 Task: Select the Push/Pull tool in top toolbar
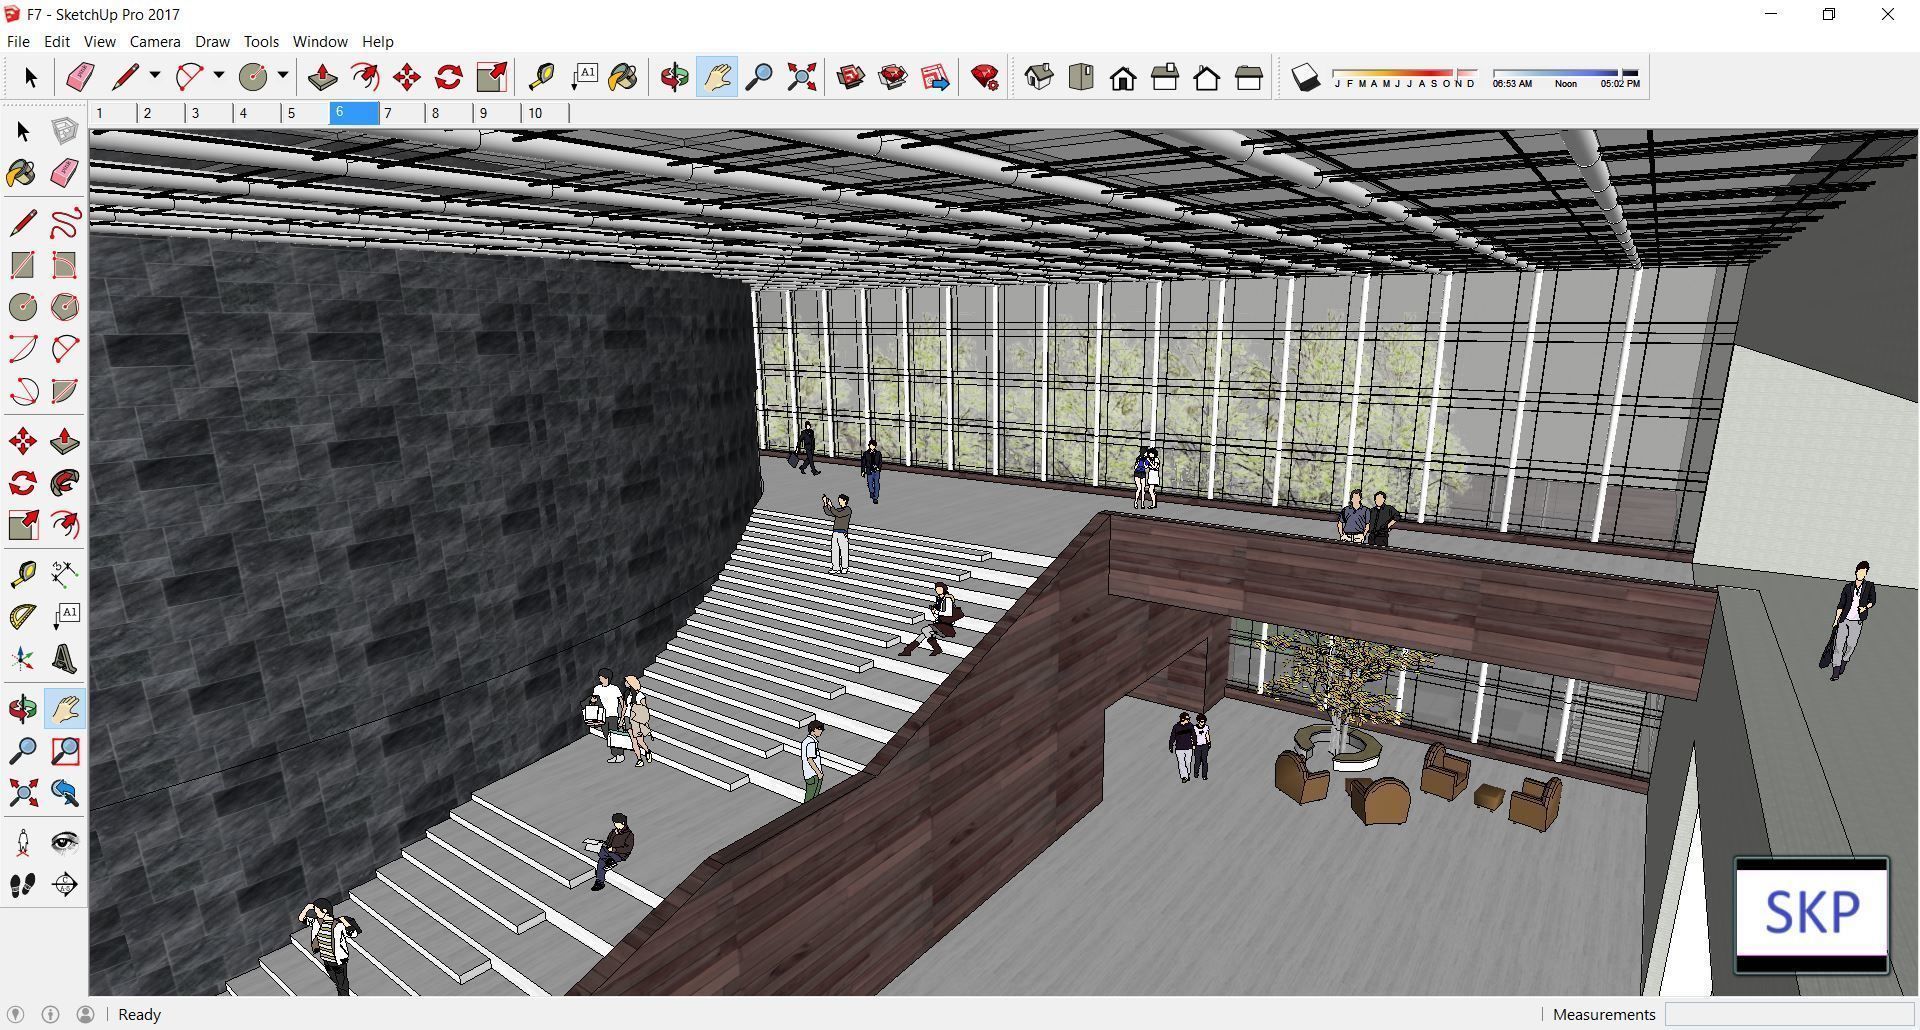pyautogui.click(x=322, y=77)
